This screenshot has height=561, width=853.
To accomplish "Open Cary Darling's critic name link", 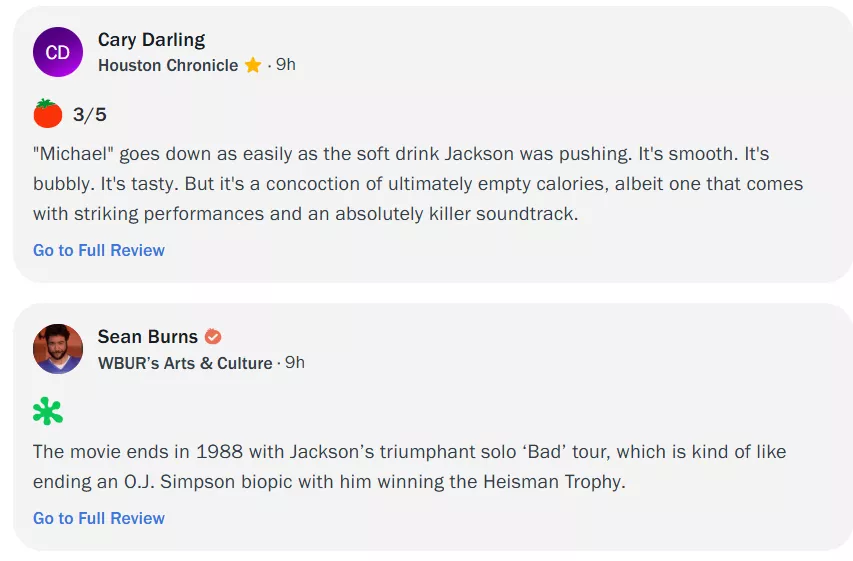I will (151, 40).
